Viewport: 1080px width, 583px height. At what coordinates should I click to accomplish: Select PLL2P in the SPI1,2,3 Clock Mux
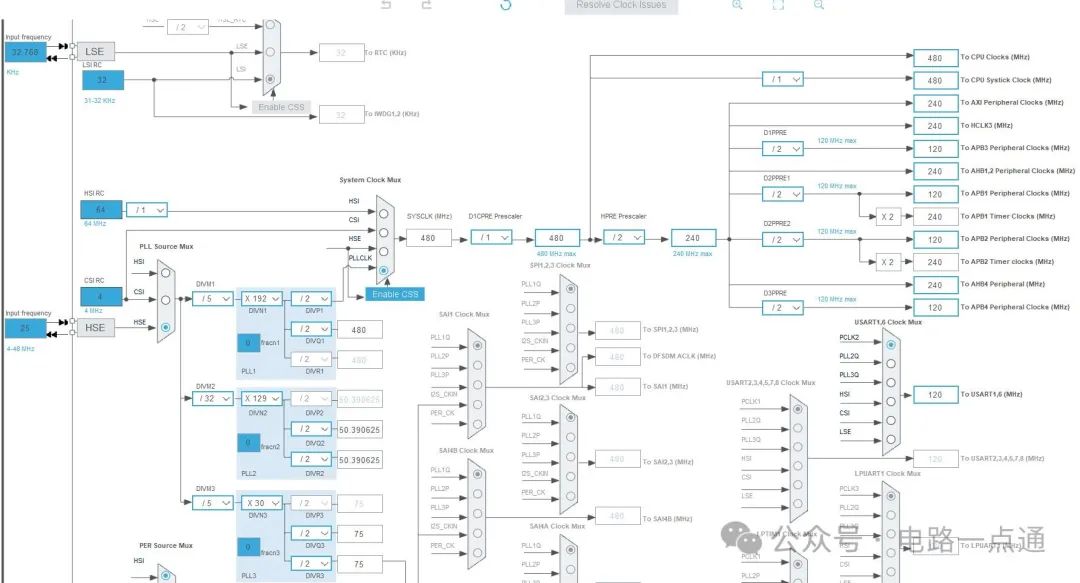click(570, 308)
